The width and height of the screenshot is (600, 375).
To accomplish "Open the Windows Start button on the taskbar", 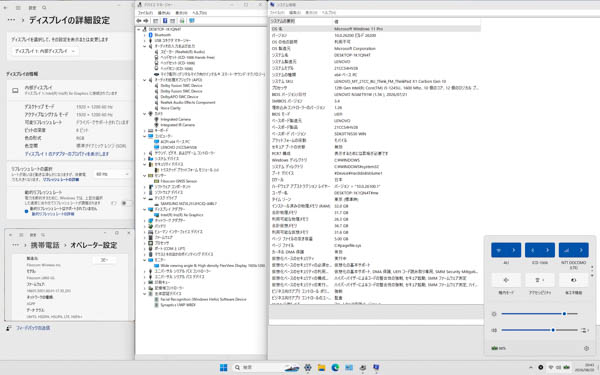I will [223, 367].
